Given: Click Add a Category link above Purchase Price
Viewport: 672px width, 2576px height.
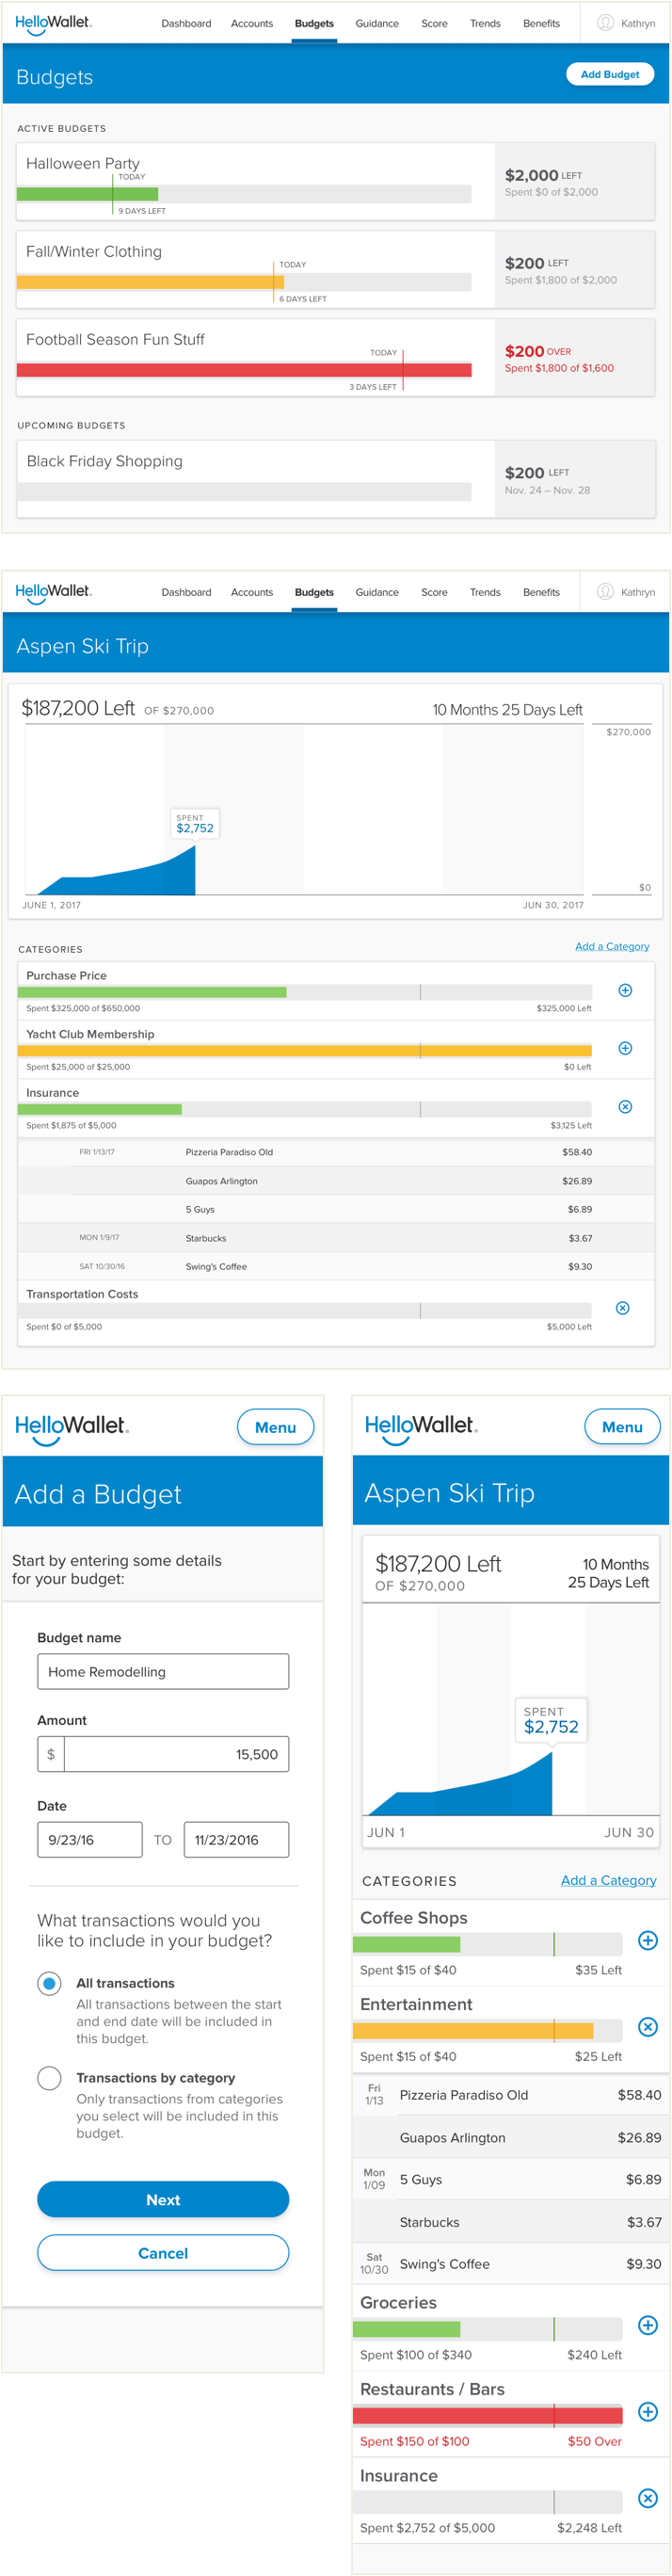Looking at the screenshot, I should tap(612, 946).
